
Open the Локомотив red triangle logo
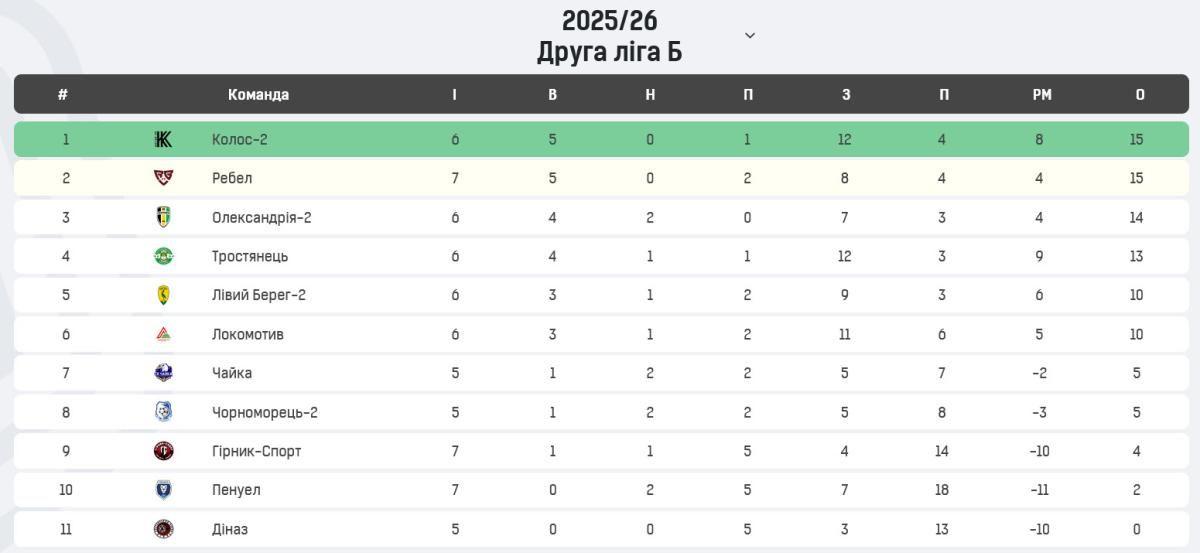click(x=163, y=334)
